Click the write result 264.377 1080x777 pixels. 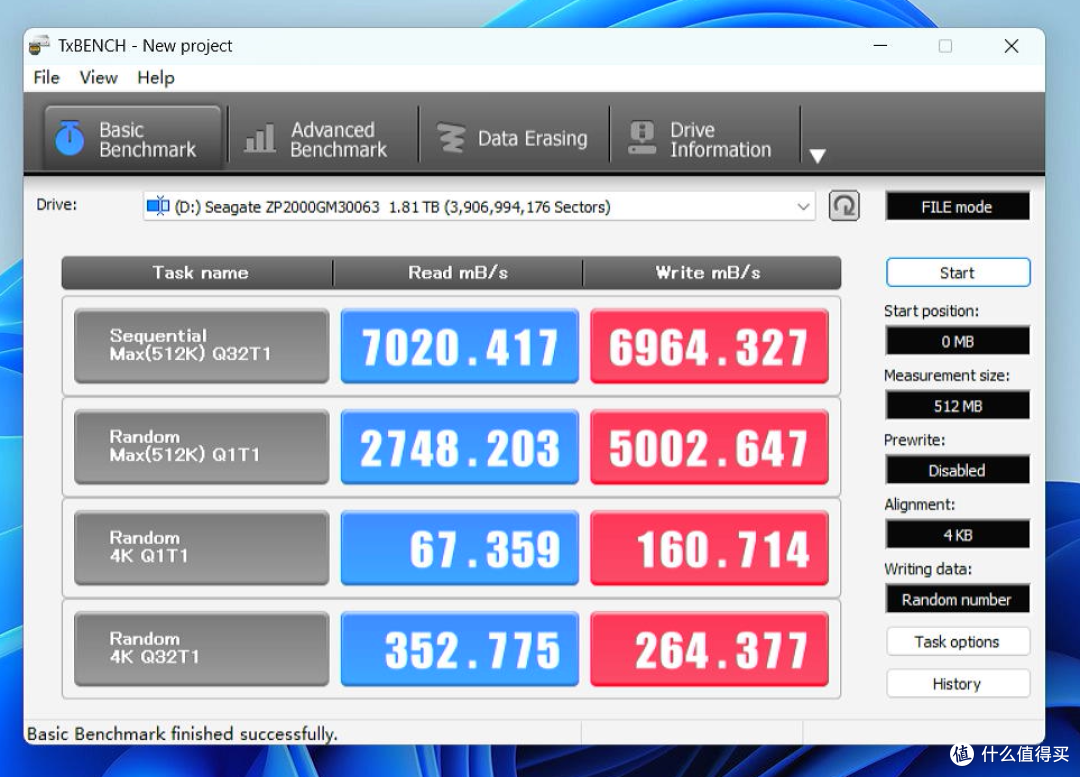tap(709, 648)
